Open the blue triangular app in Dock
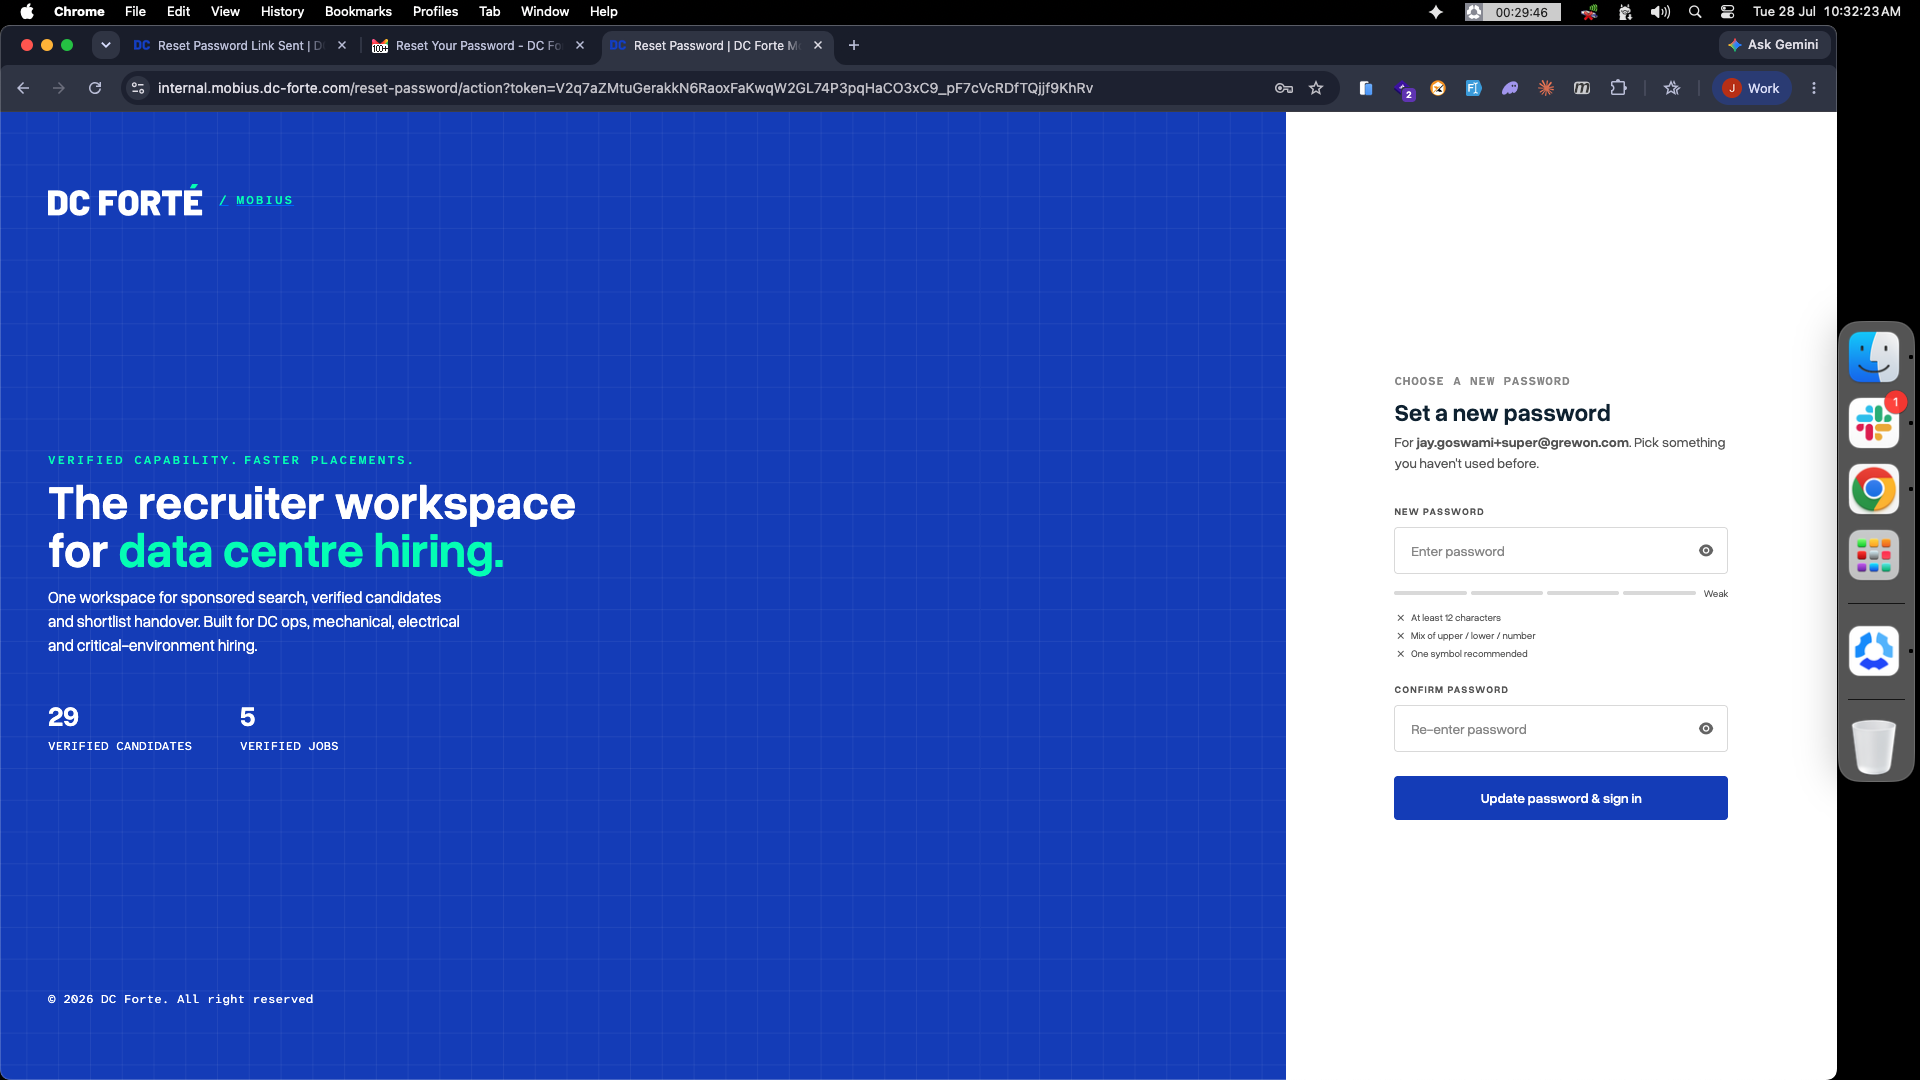The width and height of the screenshot is (1920, 1080). [x=1874, y=651]
